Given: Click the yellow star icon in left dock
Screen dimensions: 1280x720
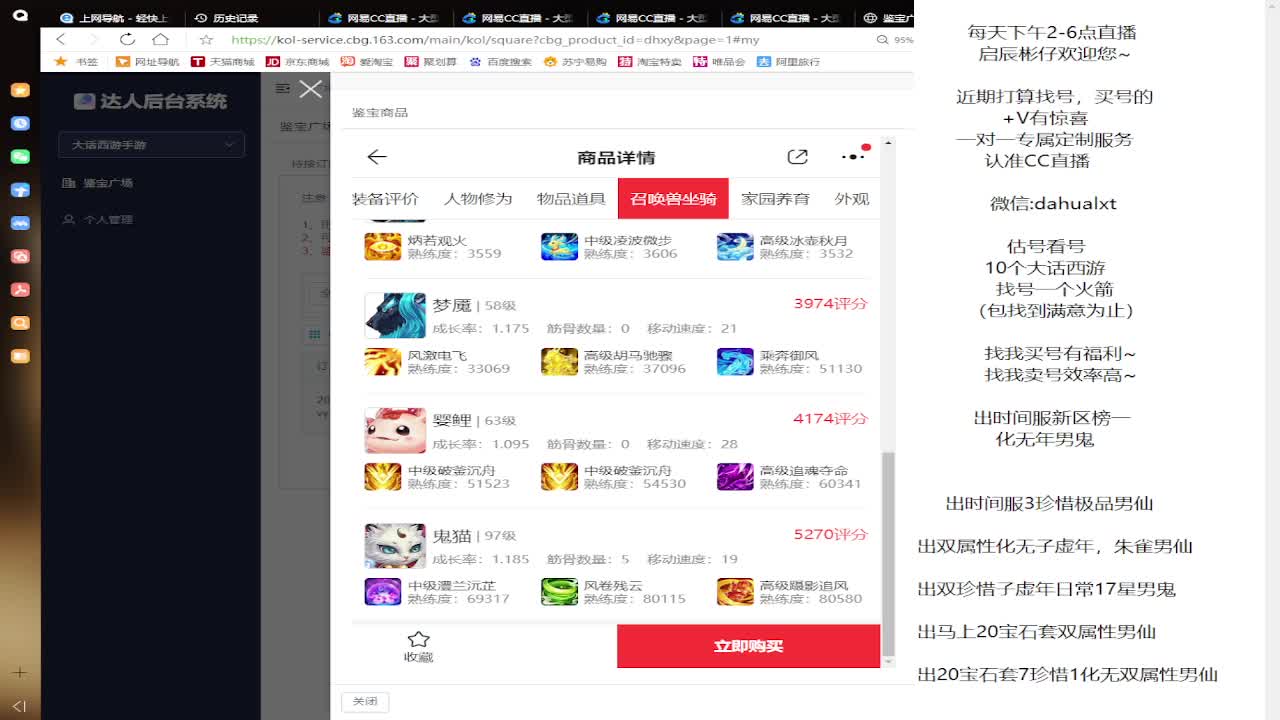Looking at the screenshot, I should 20,90.
